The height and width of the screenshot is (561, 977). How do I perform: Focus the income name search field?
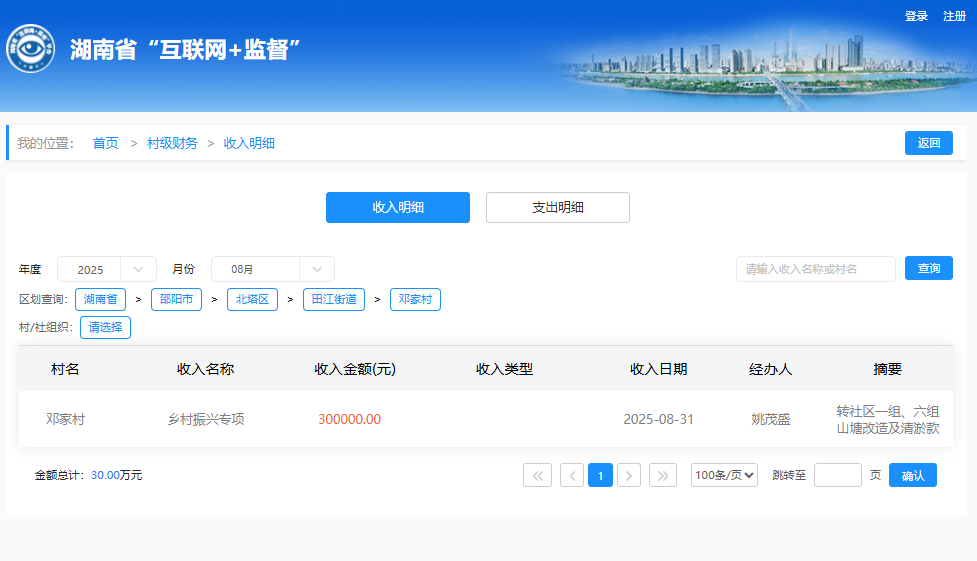[815, 269]
